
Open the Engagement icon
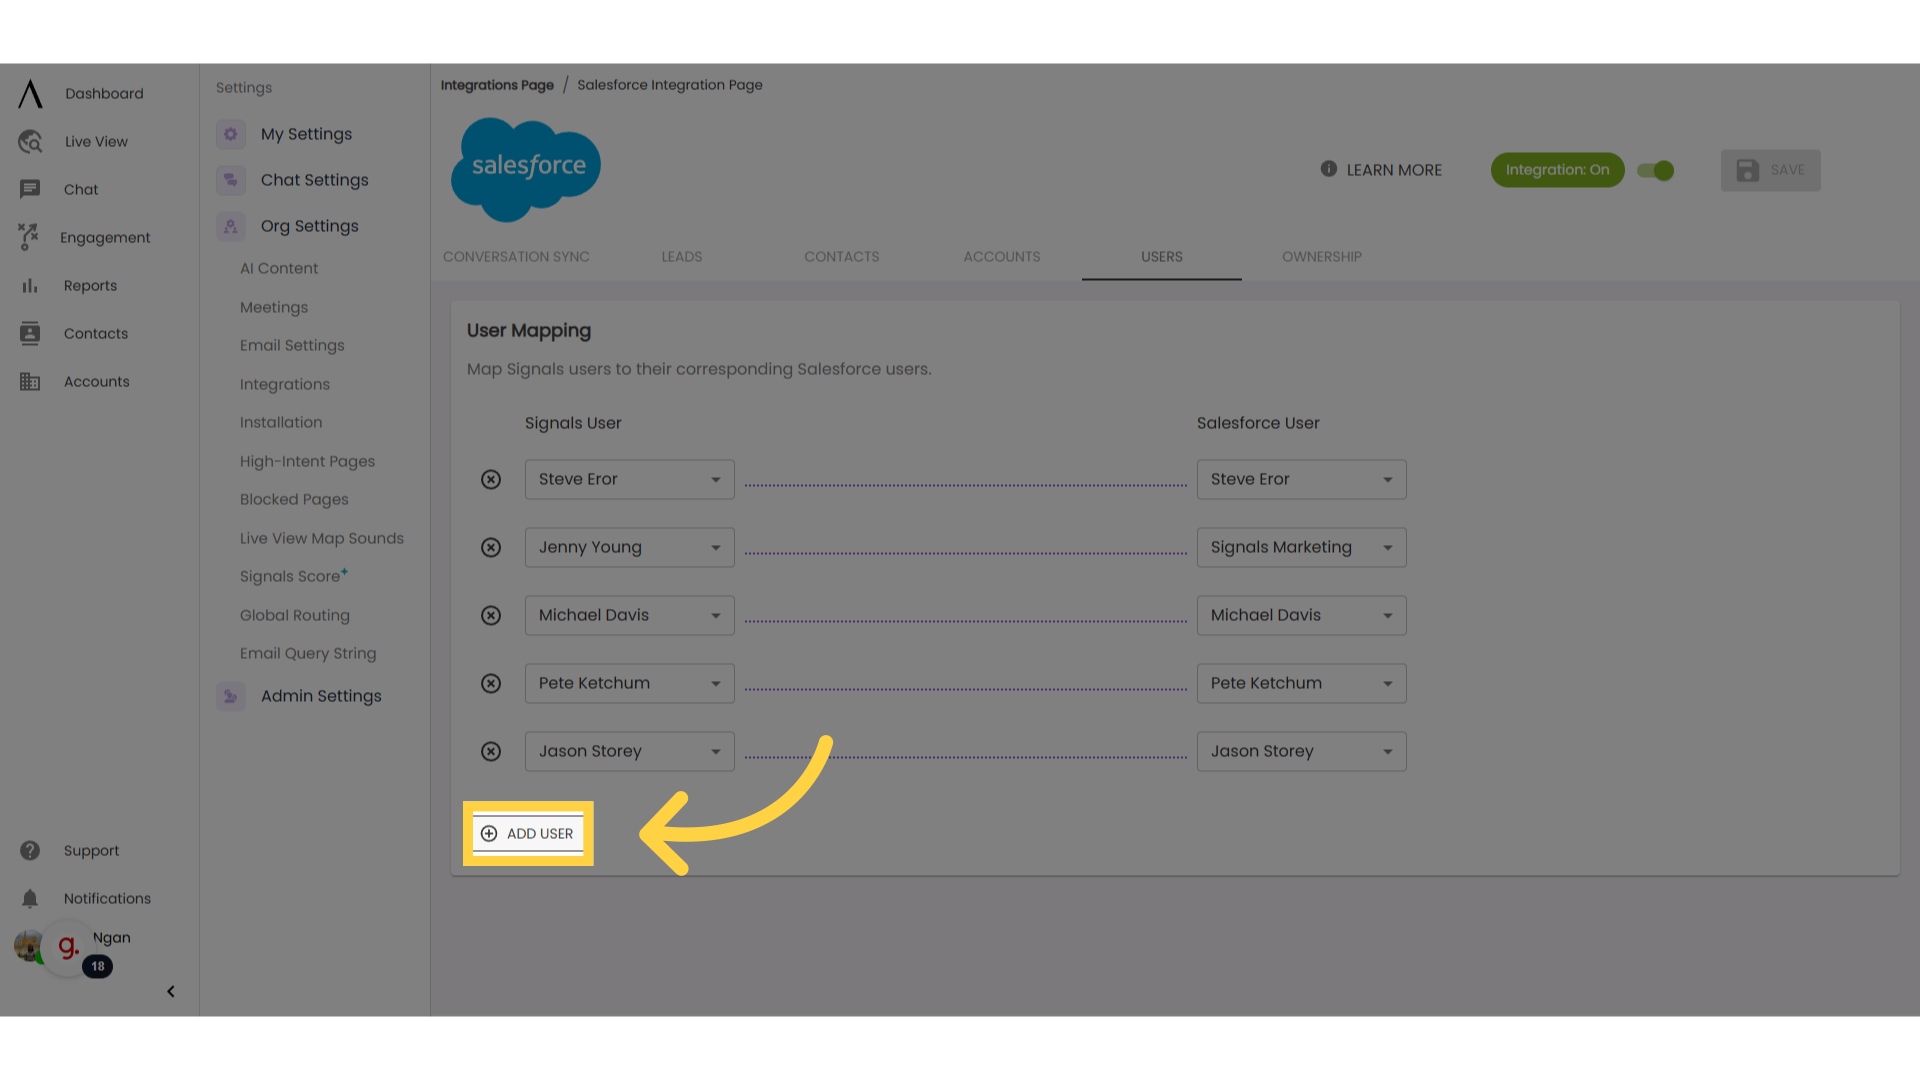click(28, 237)
